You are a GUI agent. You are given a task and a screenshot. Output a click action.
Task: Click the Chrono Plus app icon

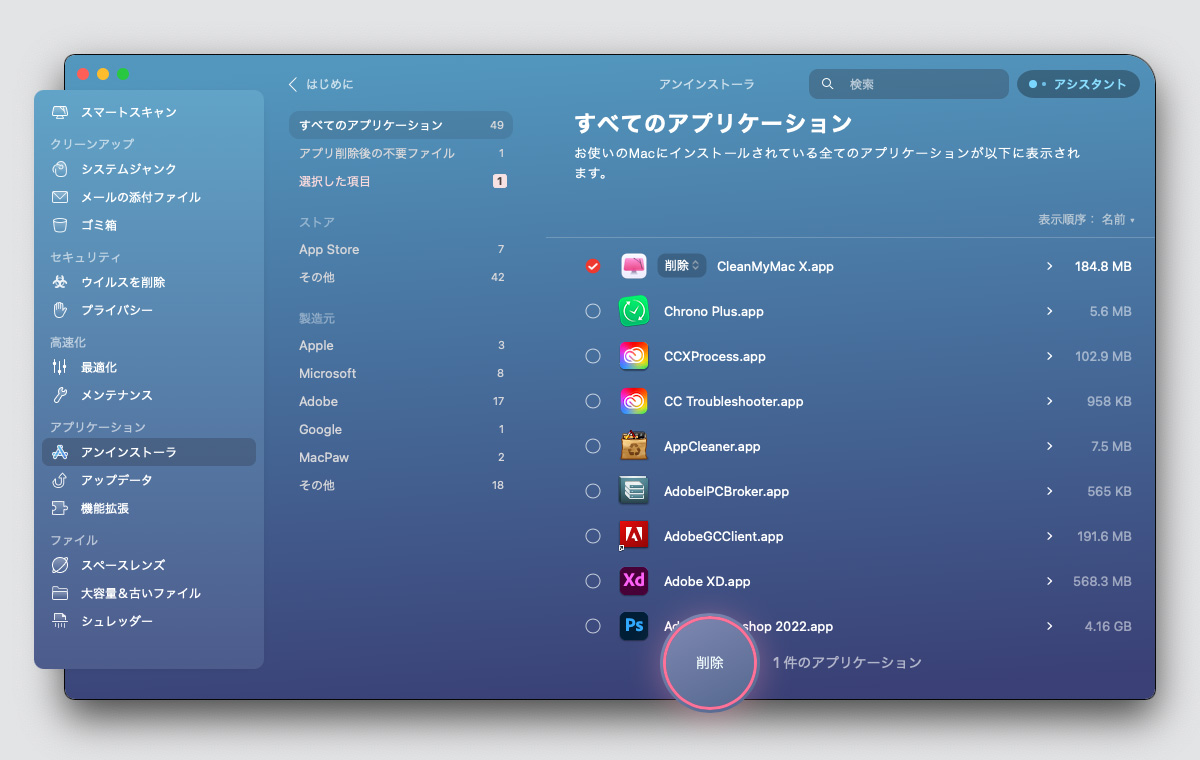tap(634, 311)
